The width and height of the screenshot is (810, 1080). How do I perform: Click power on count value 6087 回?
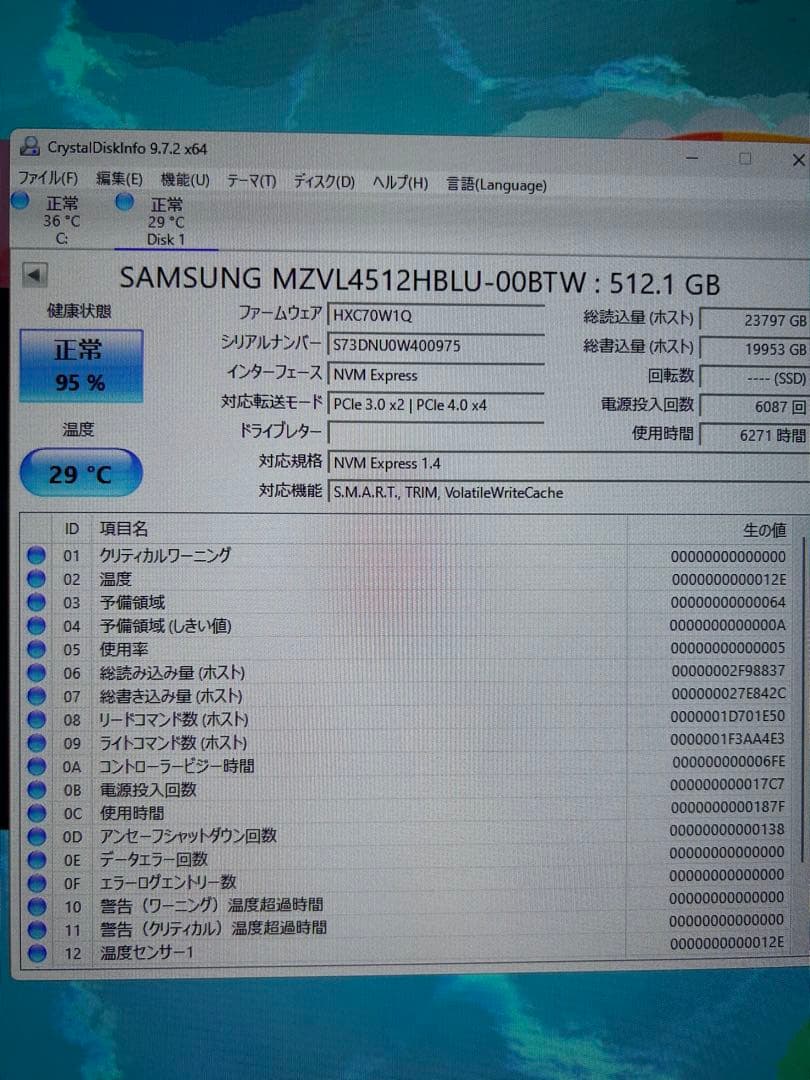tap(755, 406)
